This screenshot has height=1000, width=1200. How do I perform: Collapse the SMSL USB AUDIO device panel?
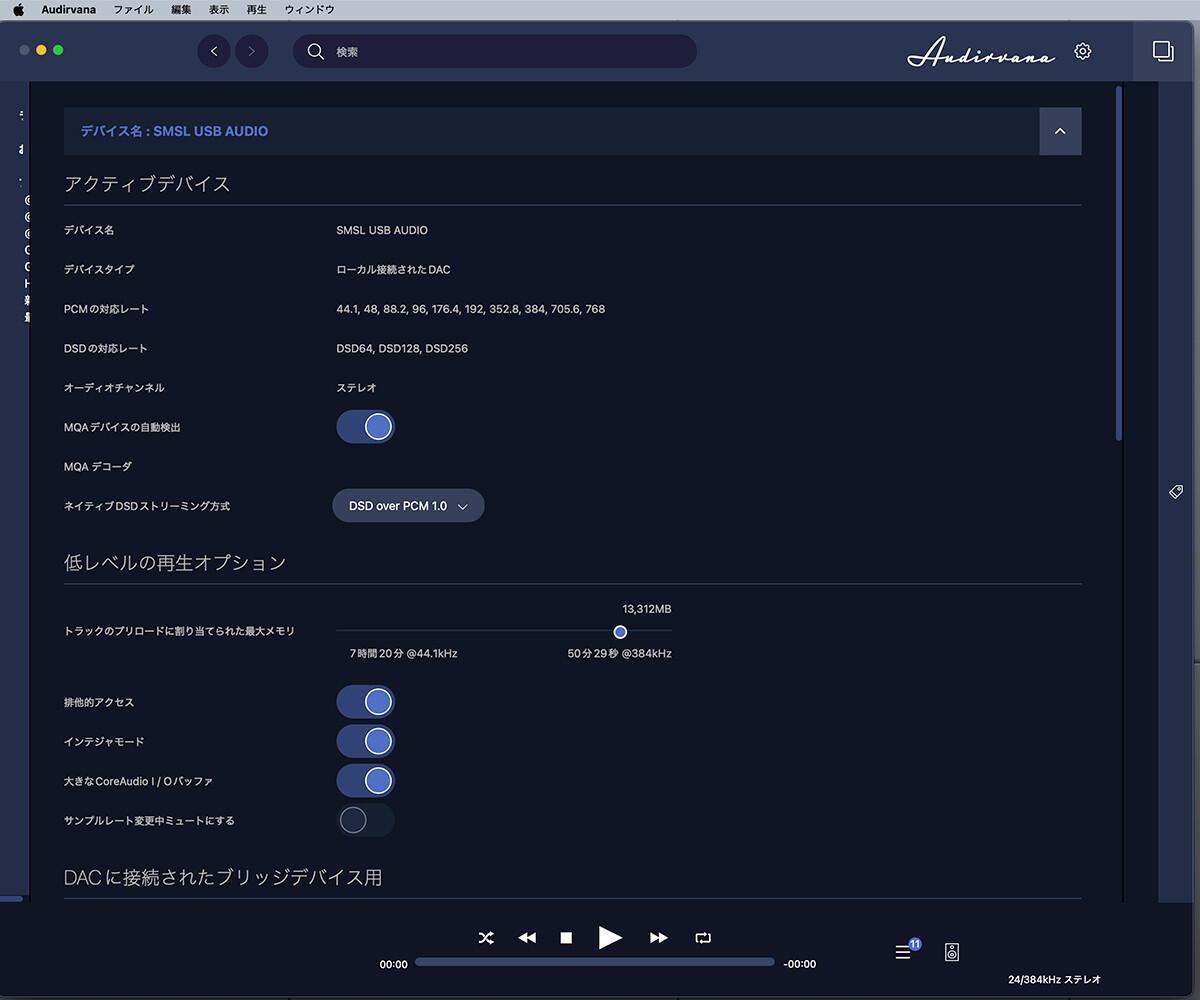point(1060,131)
